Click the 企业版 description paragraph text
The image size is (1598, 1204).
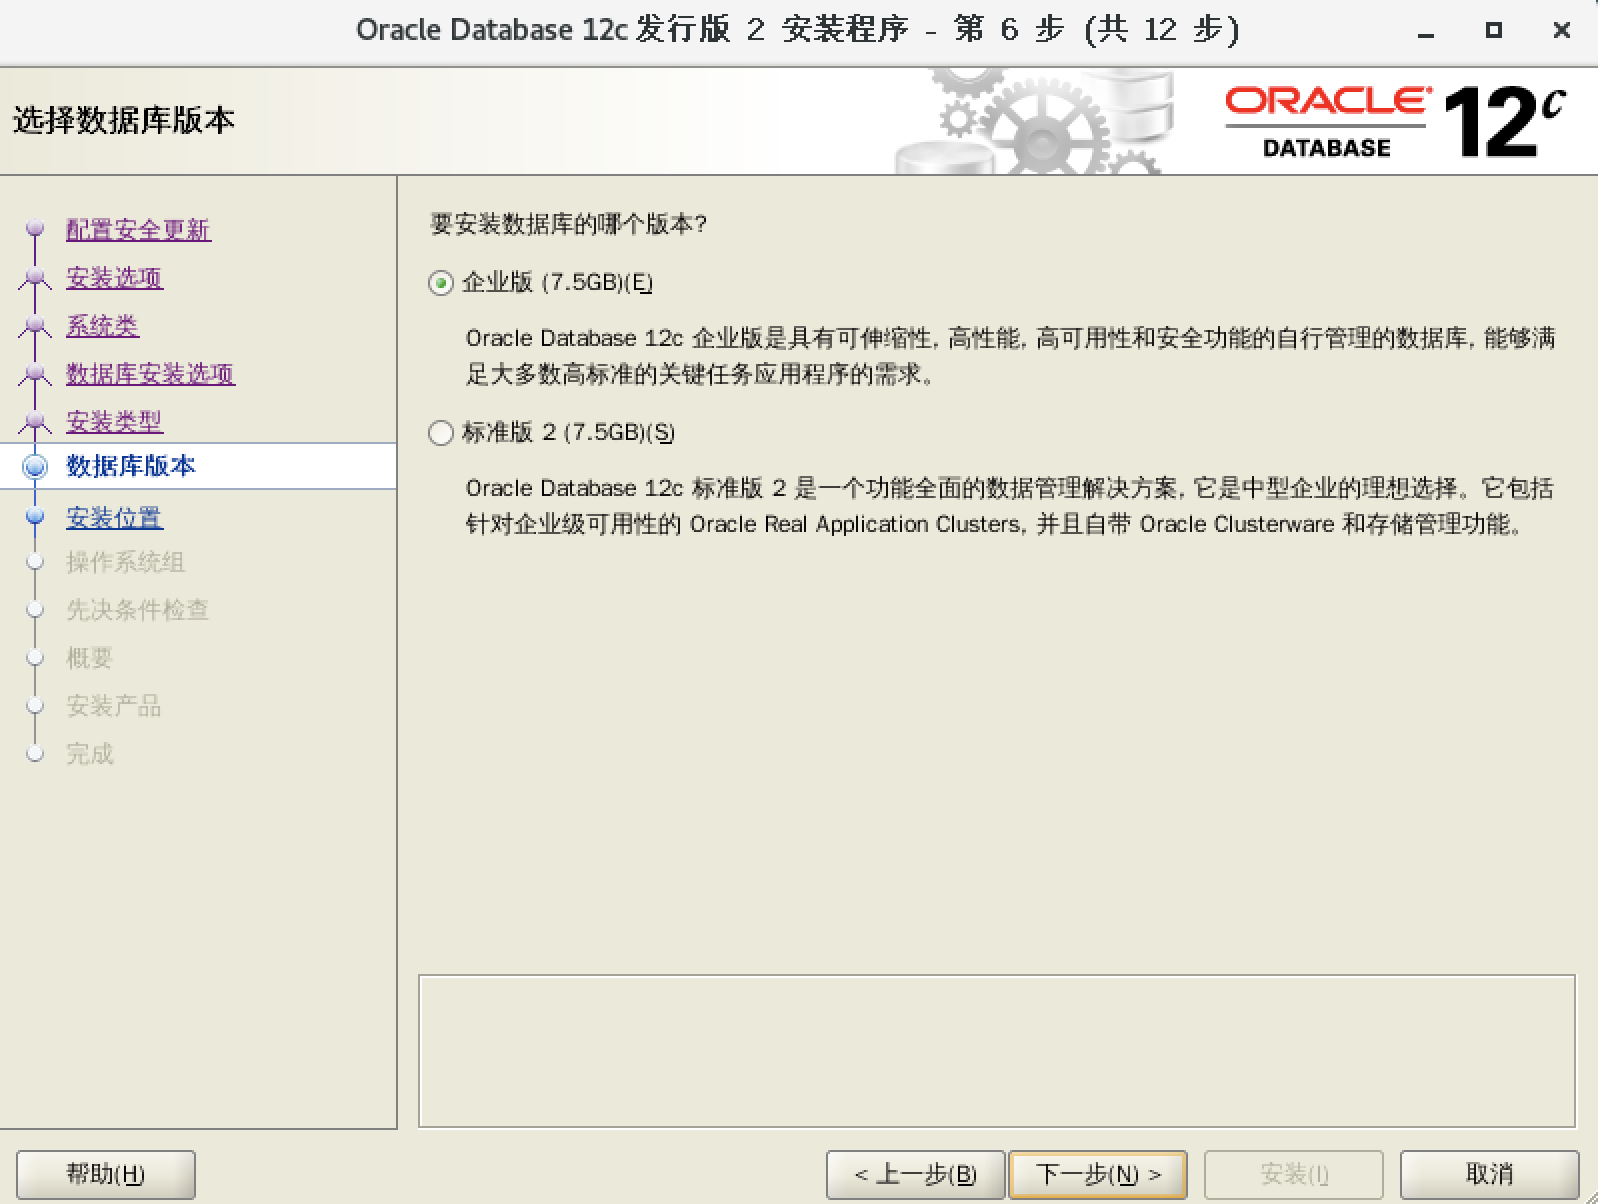(x=1010, y=357)
